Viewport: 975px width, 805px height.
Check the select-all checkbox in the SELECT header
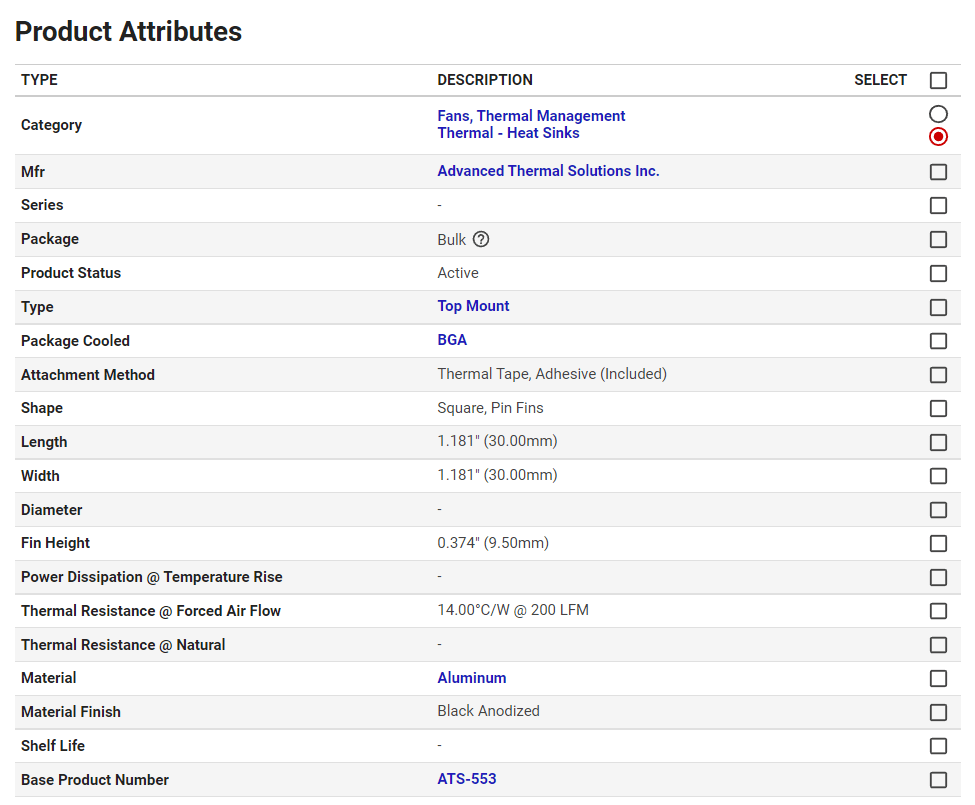coord(938,80)
